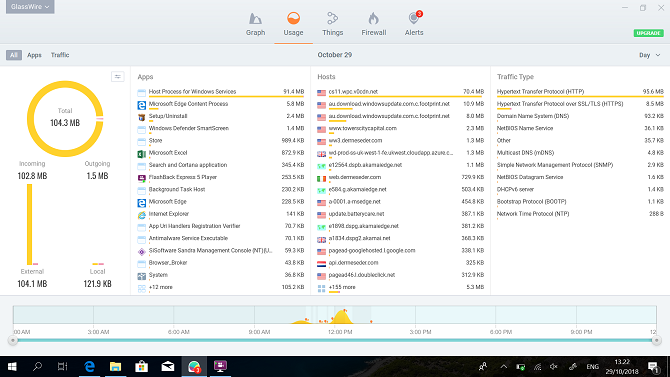Select the Usage view icon

click(293, 18)
